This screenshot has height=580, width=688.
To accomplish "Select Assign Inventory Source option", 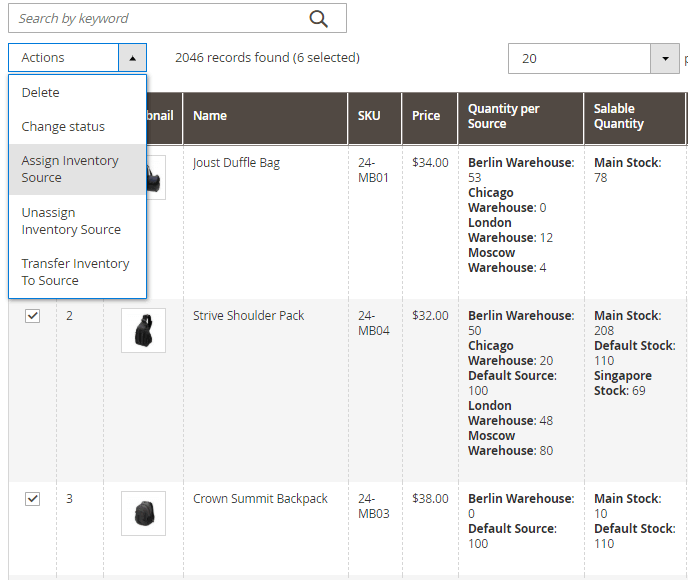I will (70, 169).
